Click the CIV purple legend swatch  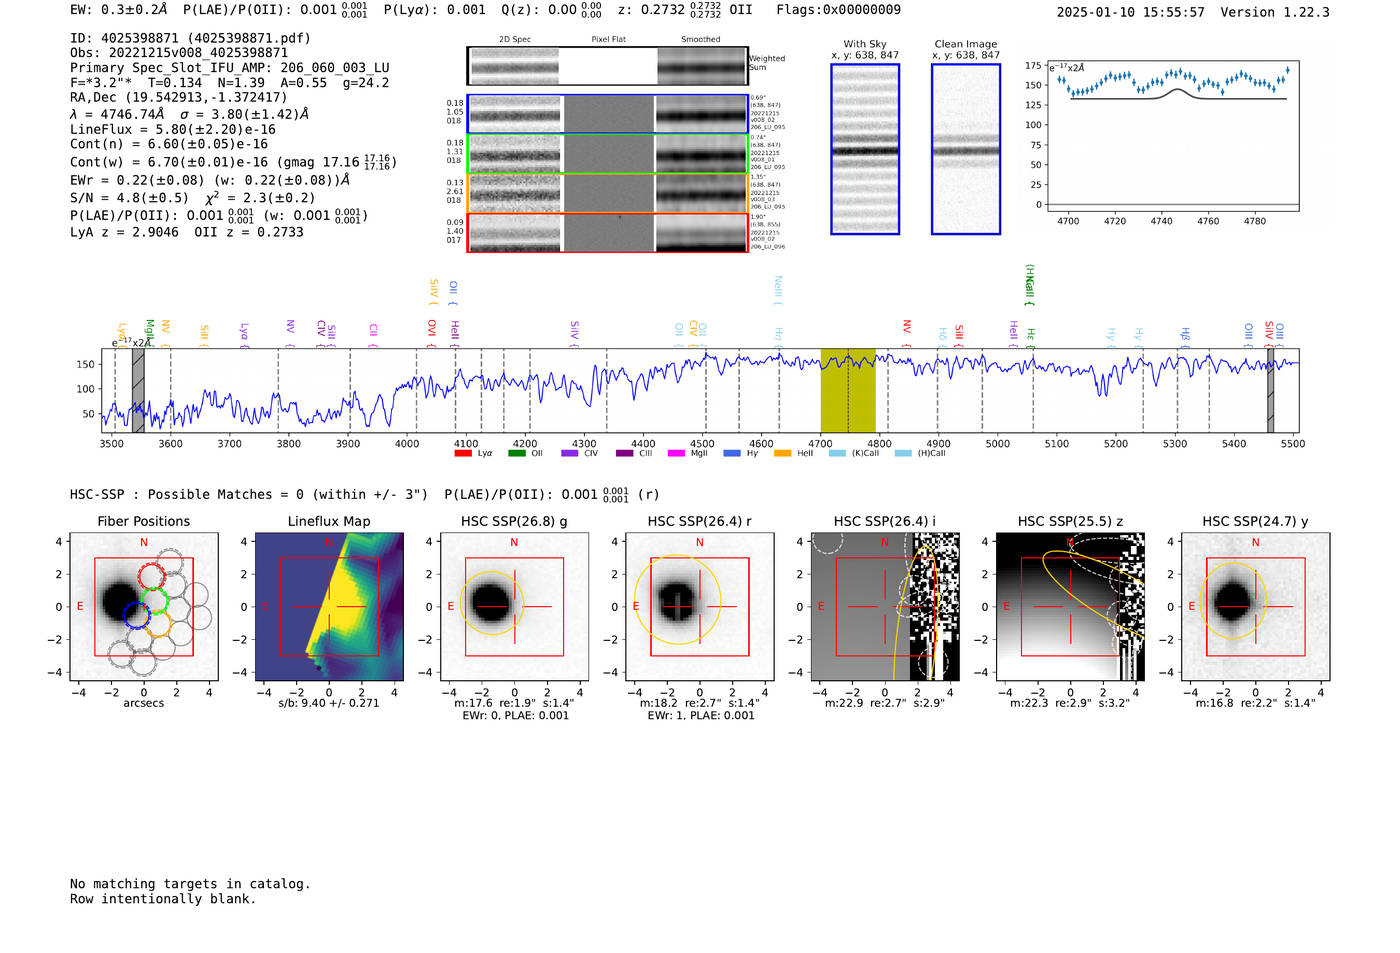coord(569,454)
